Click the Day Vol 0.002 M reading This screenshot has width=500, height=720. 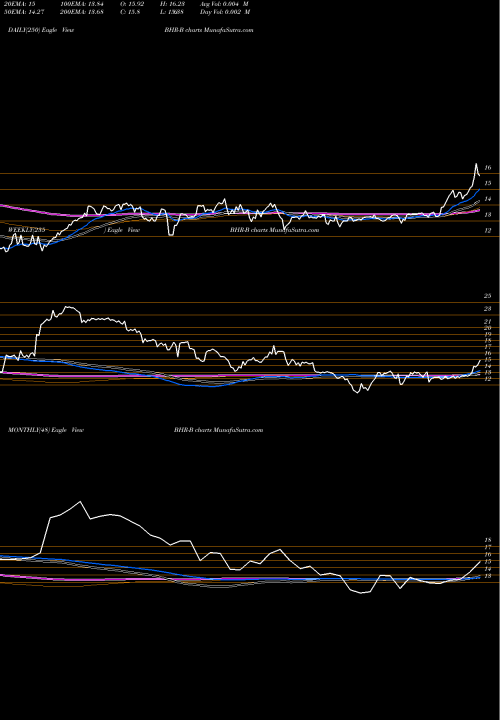tap(225, 12)
